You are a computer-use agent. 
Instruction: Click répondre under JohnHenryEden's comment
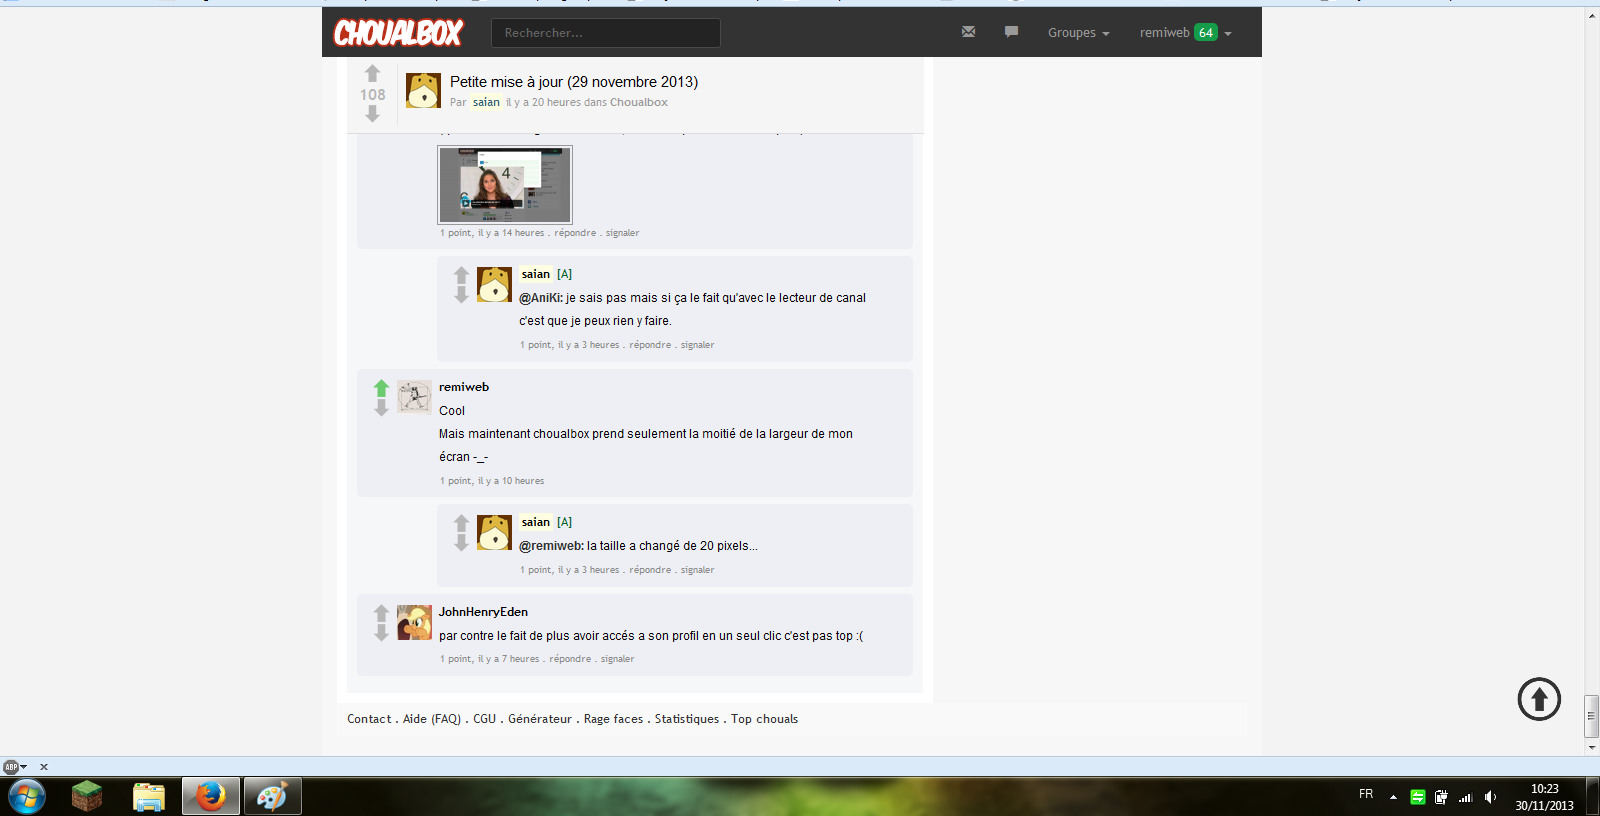(x=570, y=659)
